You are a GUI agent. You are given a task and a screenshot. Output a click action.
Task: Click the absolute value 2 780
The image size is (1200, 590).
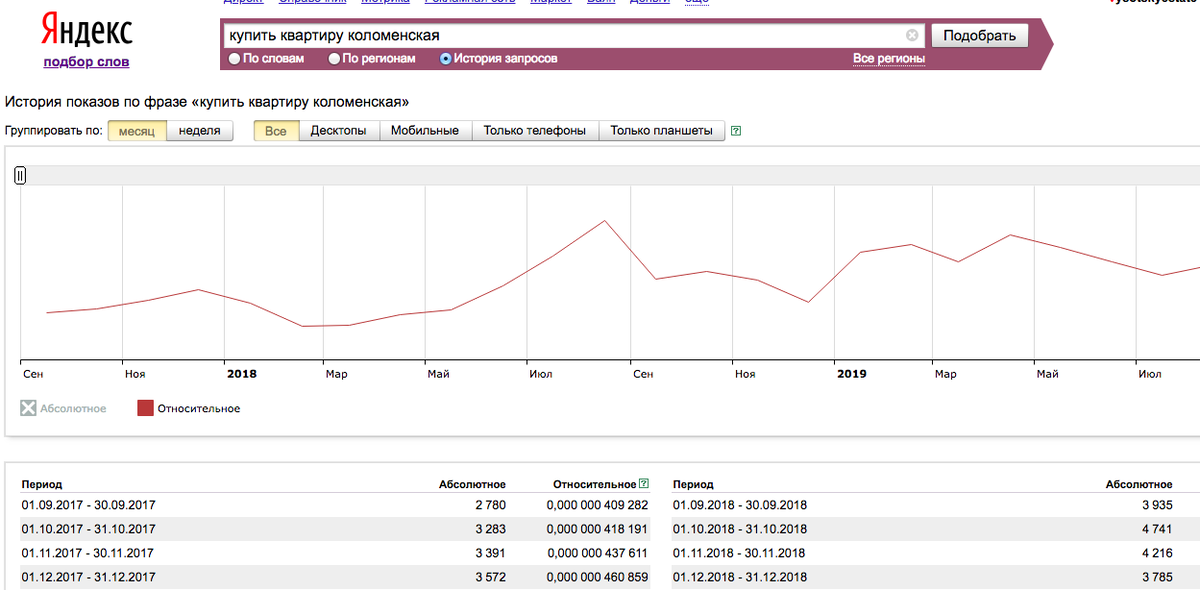pyautogui.click(x=490, y=505)
